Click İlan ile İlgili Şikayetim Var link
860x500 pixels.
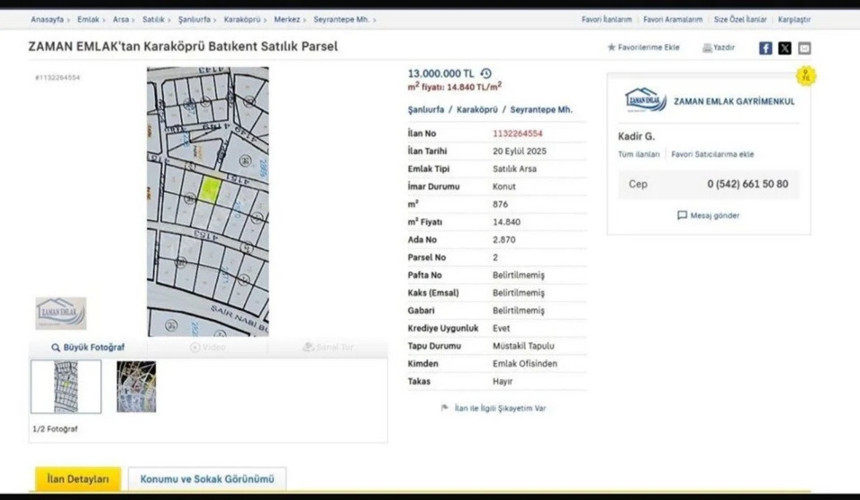500,408
